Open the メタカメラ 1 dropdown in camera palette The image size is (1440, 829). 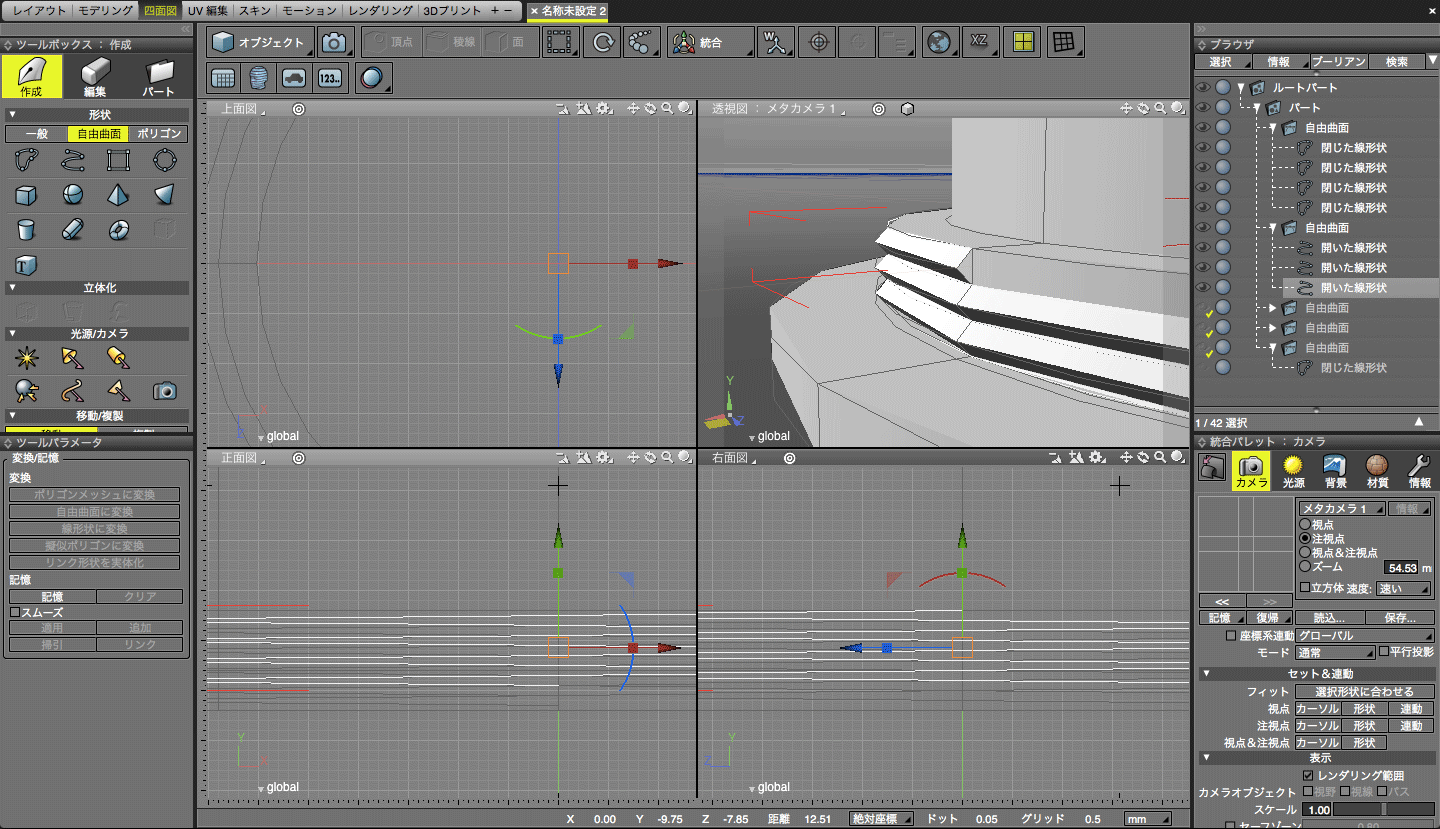click(1341, 508)
